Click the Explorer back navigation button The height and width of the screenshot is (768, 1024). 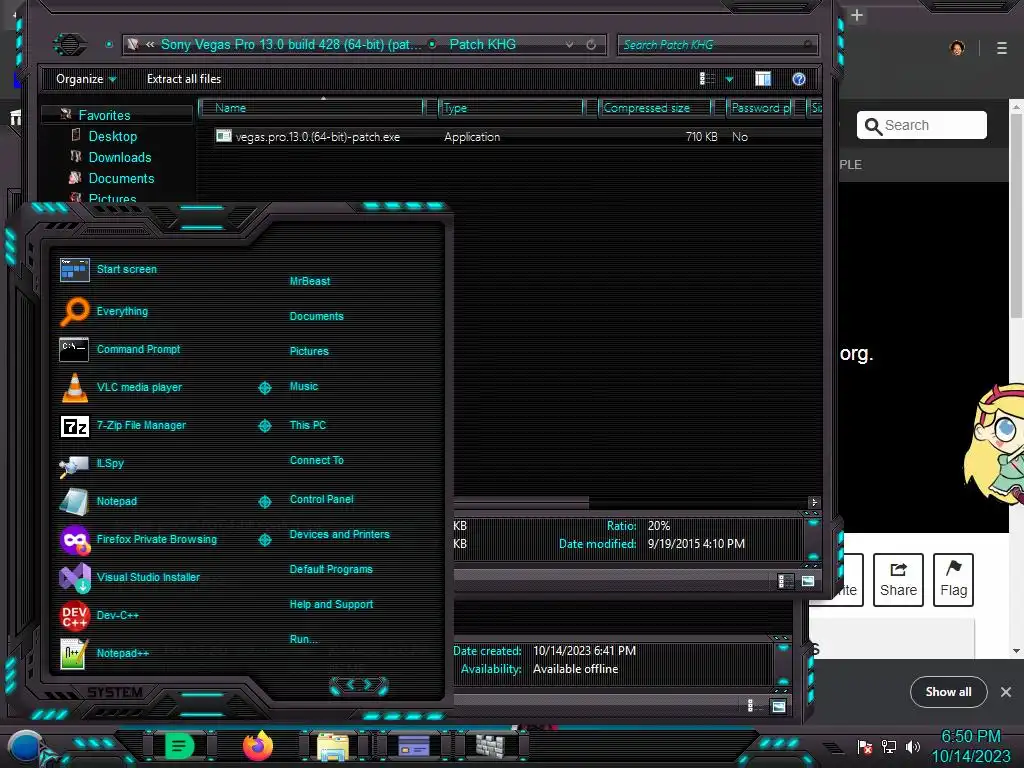(70, 44)
